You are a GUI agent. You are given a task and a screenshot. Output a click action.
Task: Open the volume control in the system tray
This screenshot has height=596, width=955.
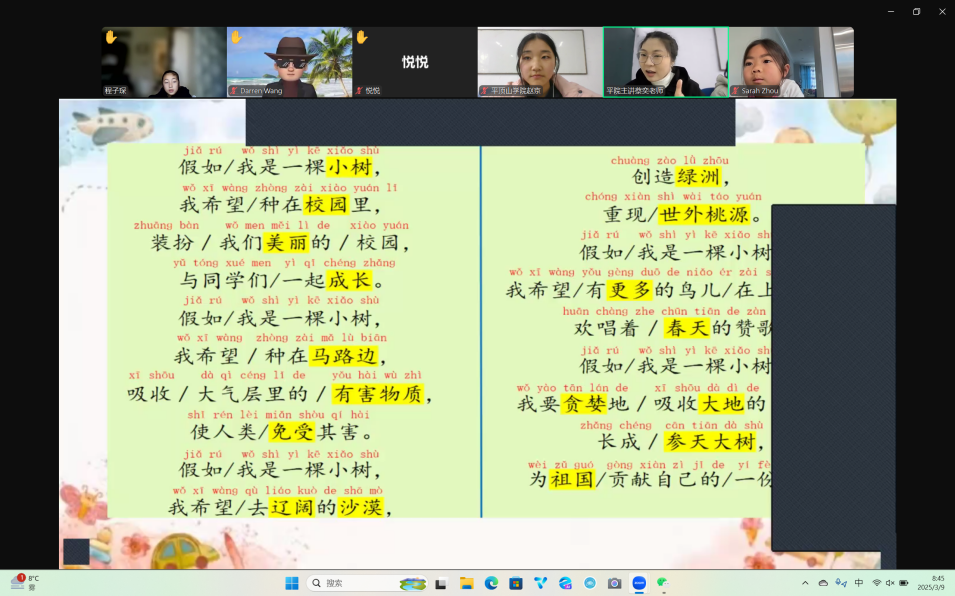click(x=890, y=583)
